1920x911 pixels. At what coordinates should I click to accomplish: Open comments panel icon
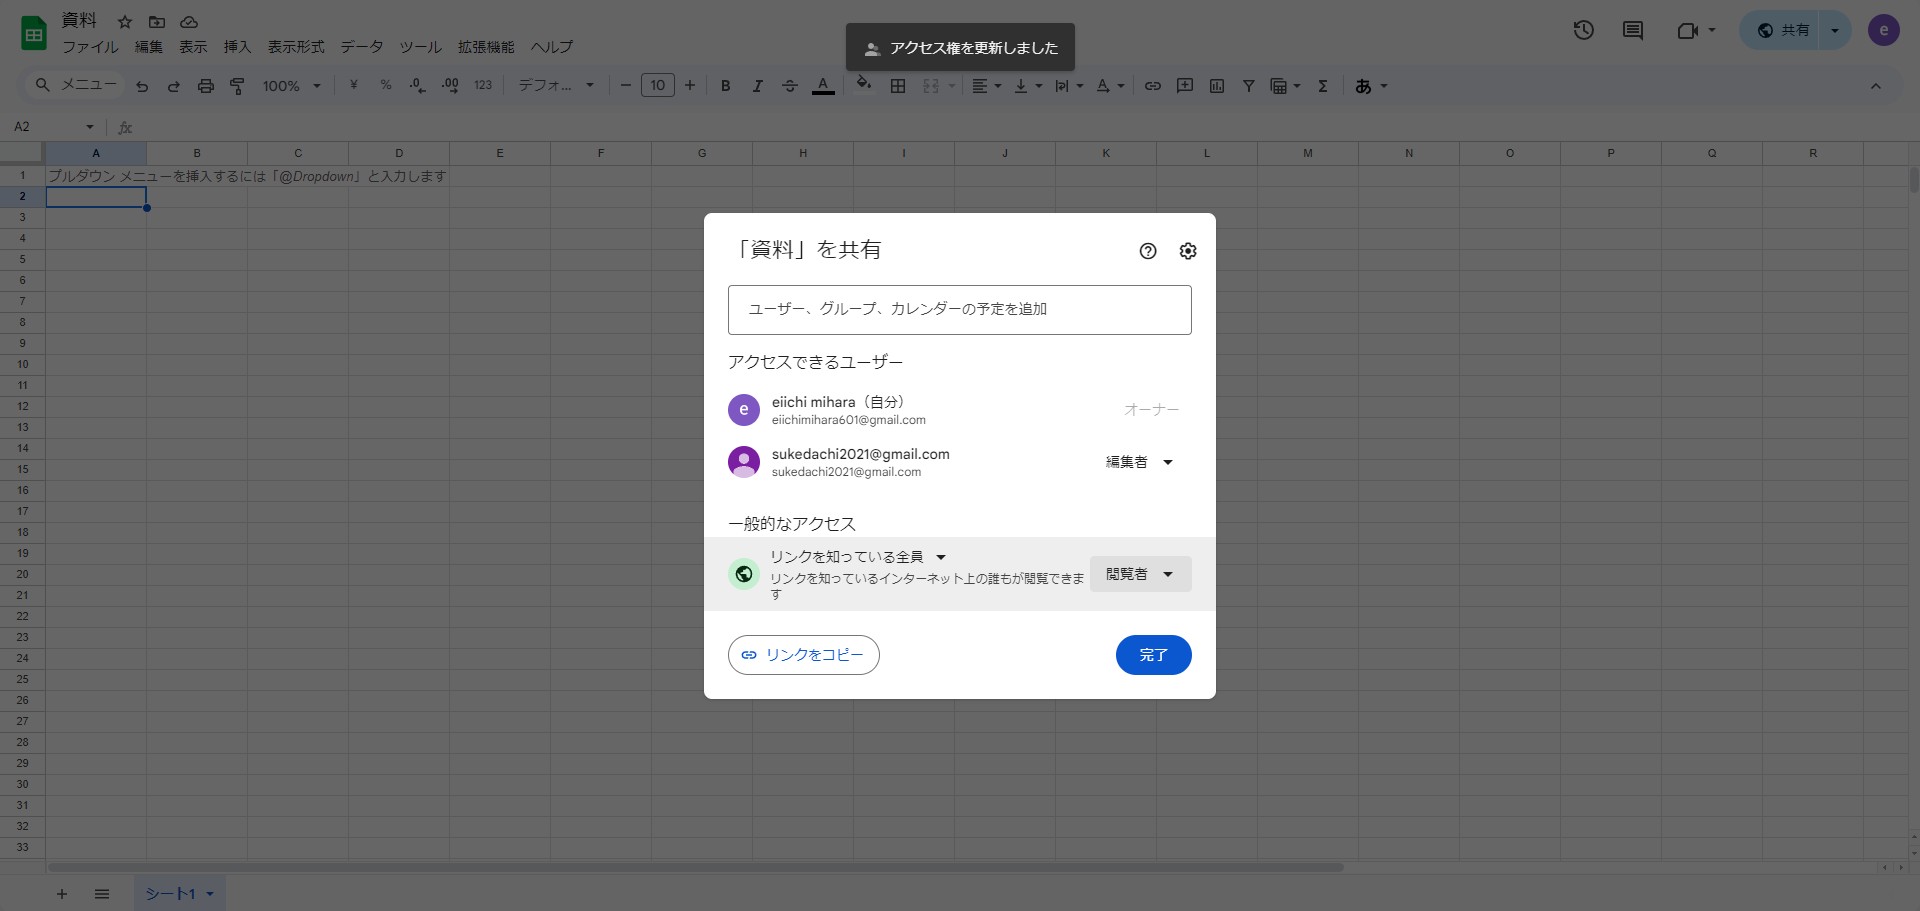[x=1633, y=30]
